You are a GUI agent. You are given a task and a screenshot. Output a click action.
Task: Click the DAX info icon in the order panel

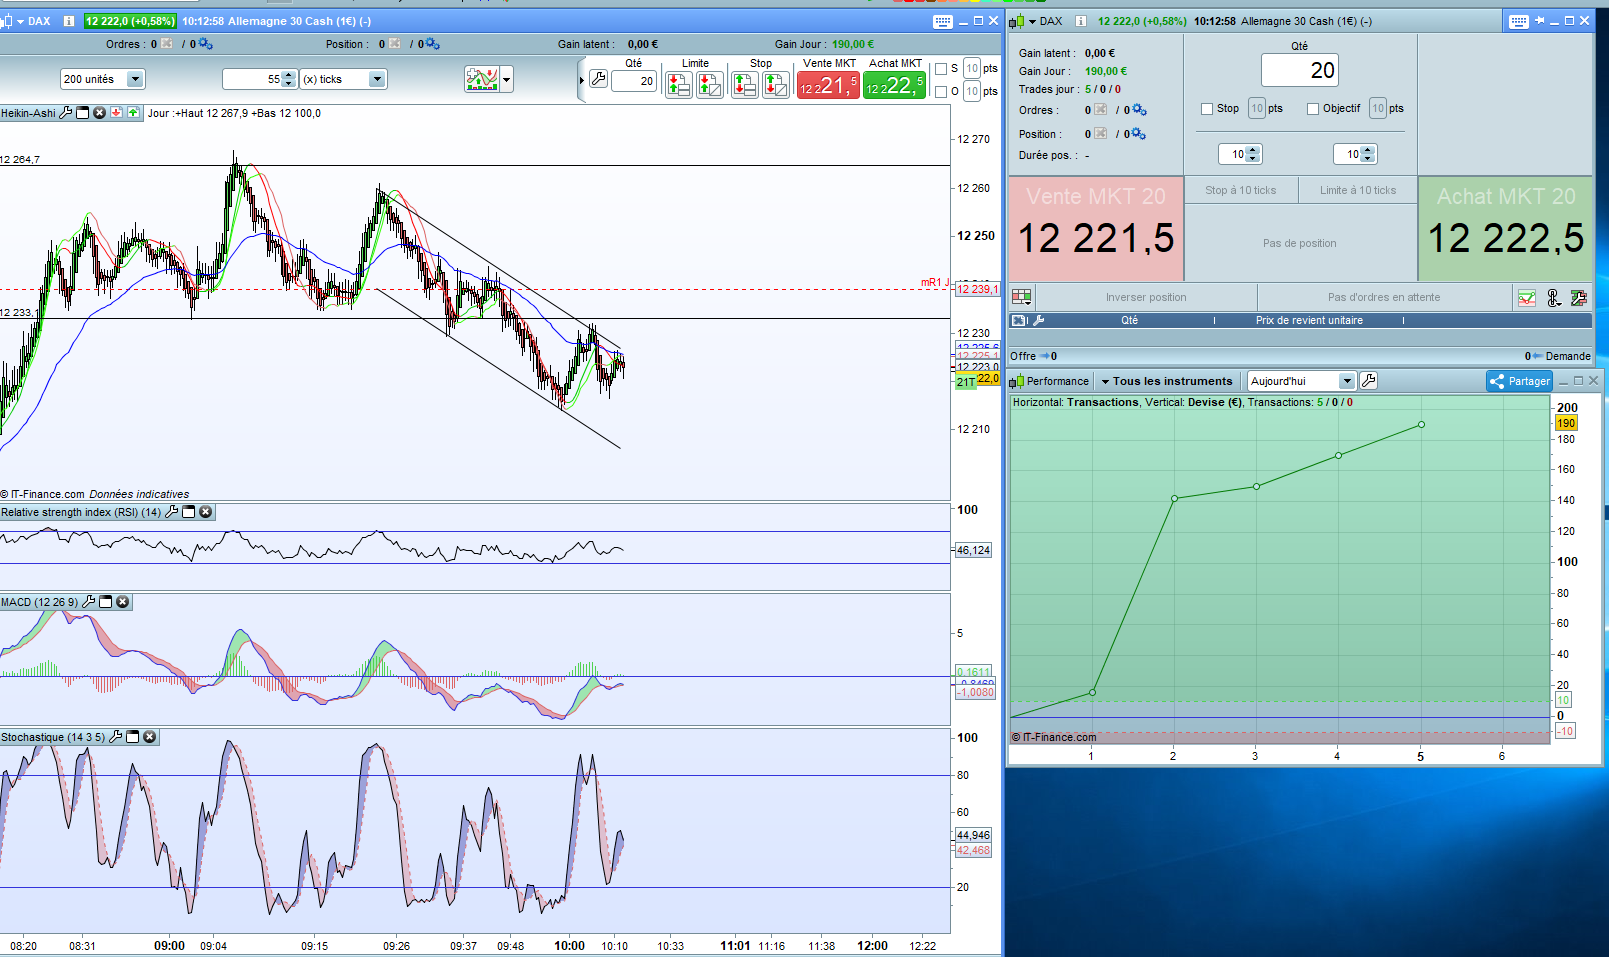[x=1080, y=21]
